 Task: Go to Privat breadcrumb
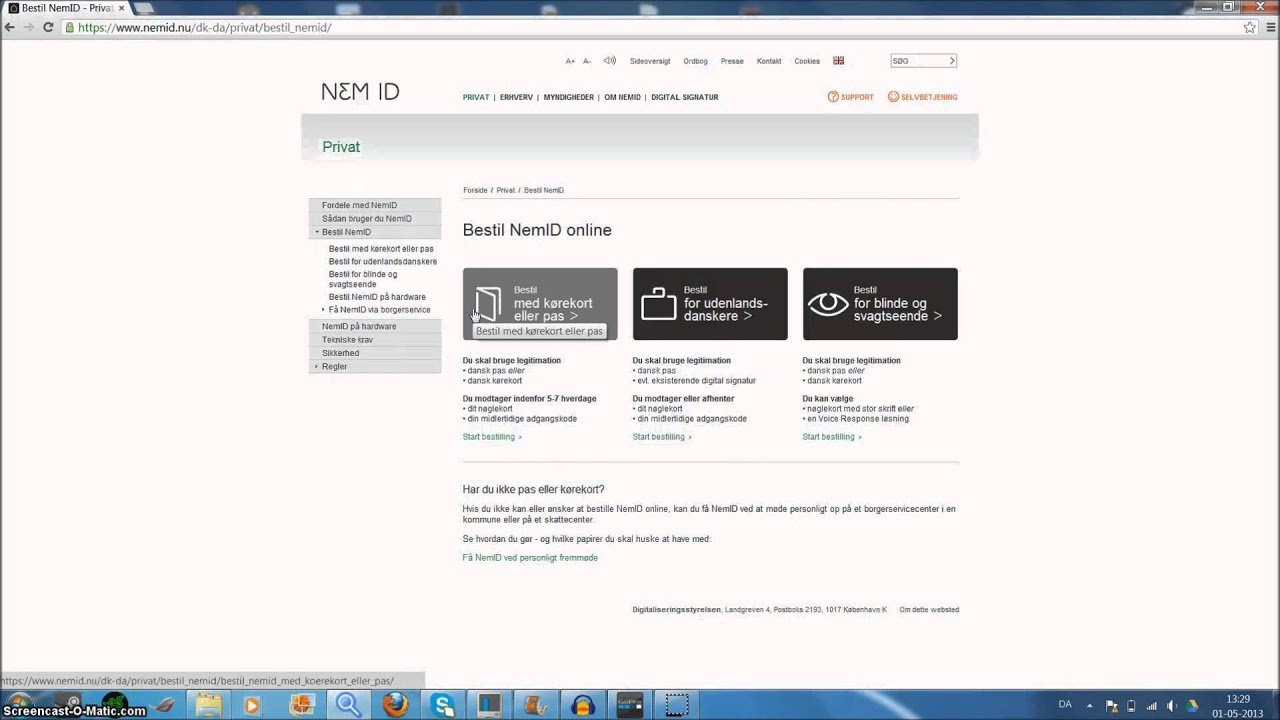click(506, 190)
